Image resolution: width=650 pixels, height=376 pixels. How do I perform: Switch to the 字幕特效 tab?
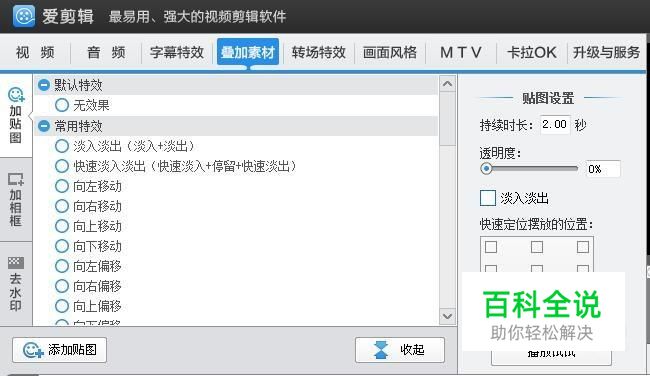click(x=177, y=53)
